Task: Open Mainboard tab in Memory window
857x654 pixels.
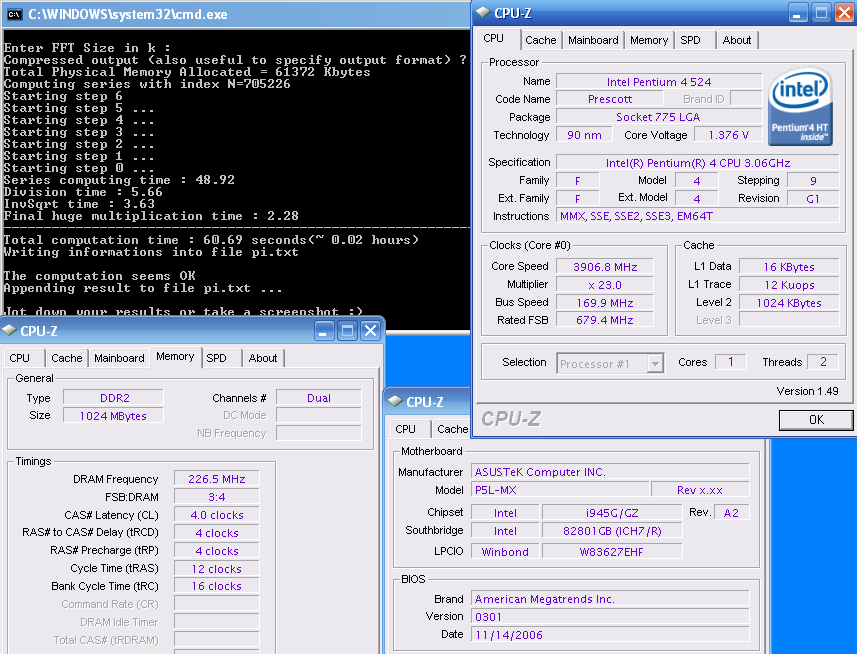Action: [119, 358]
